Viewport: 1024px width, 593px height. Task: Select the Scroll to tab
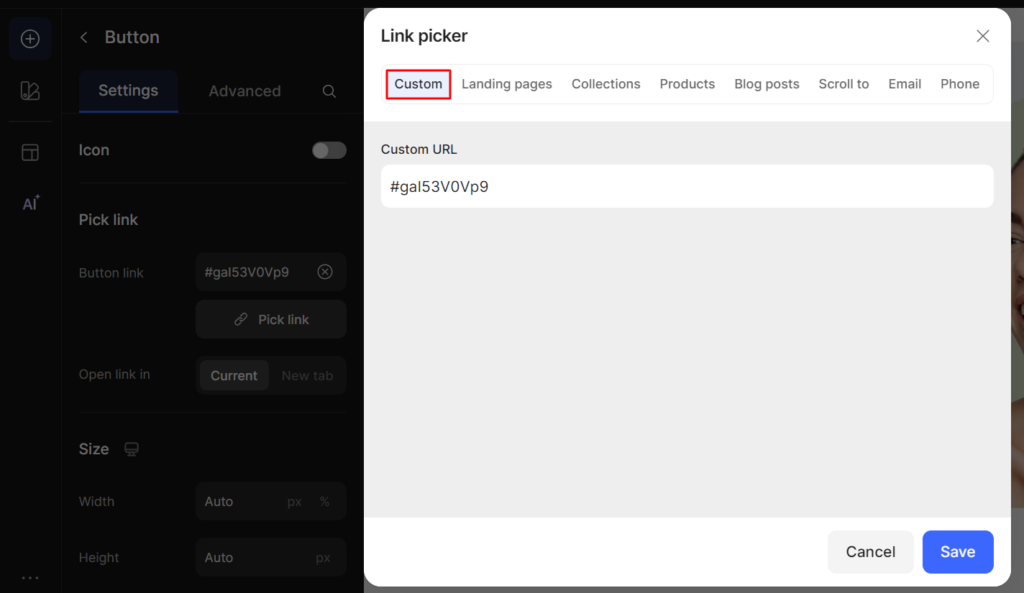click(843, 84)
